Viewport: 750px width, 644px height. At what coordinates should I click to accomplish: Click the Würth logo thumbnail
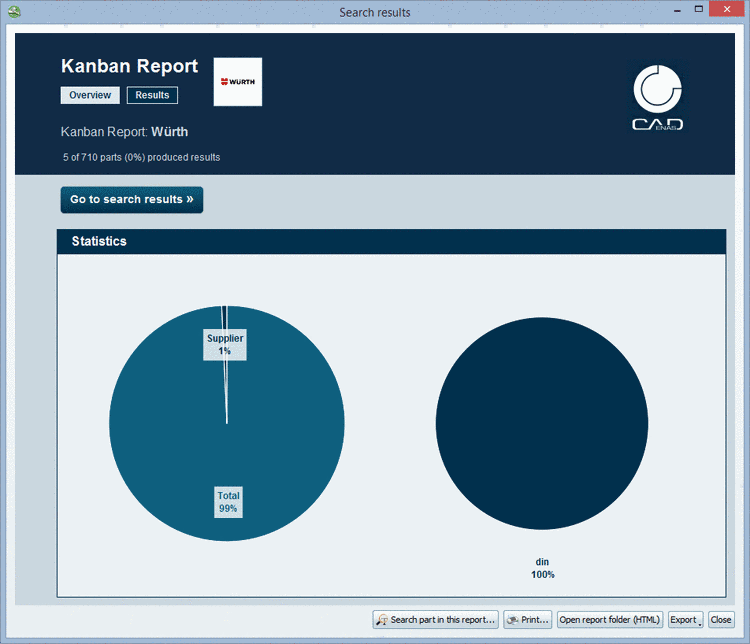[238, 82]
